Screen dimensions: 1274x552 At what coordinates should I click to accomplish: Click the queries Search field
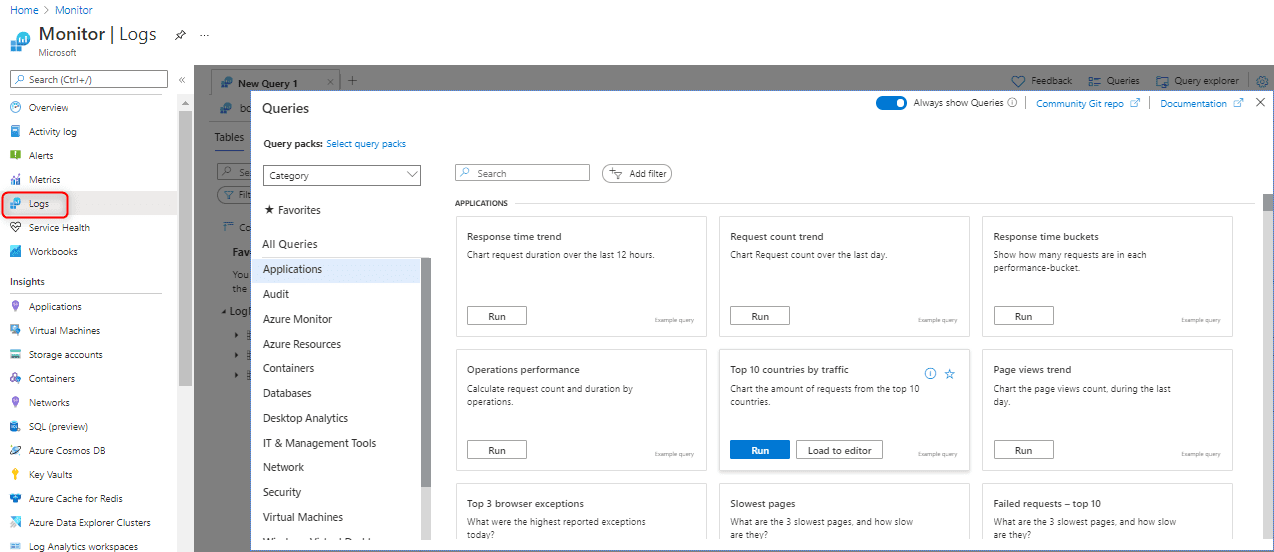click(522, 173)
